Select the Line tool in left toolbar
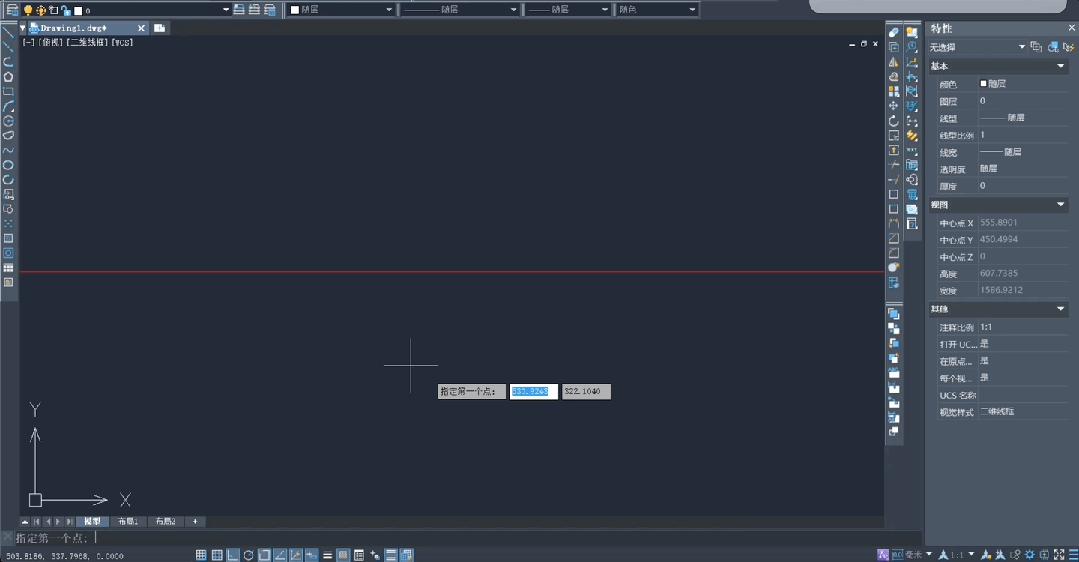This screenshot has width=1079, height=562. [8, 33]
